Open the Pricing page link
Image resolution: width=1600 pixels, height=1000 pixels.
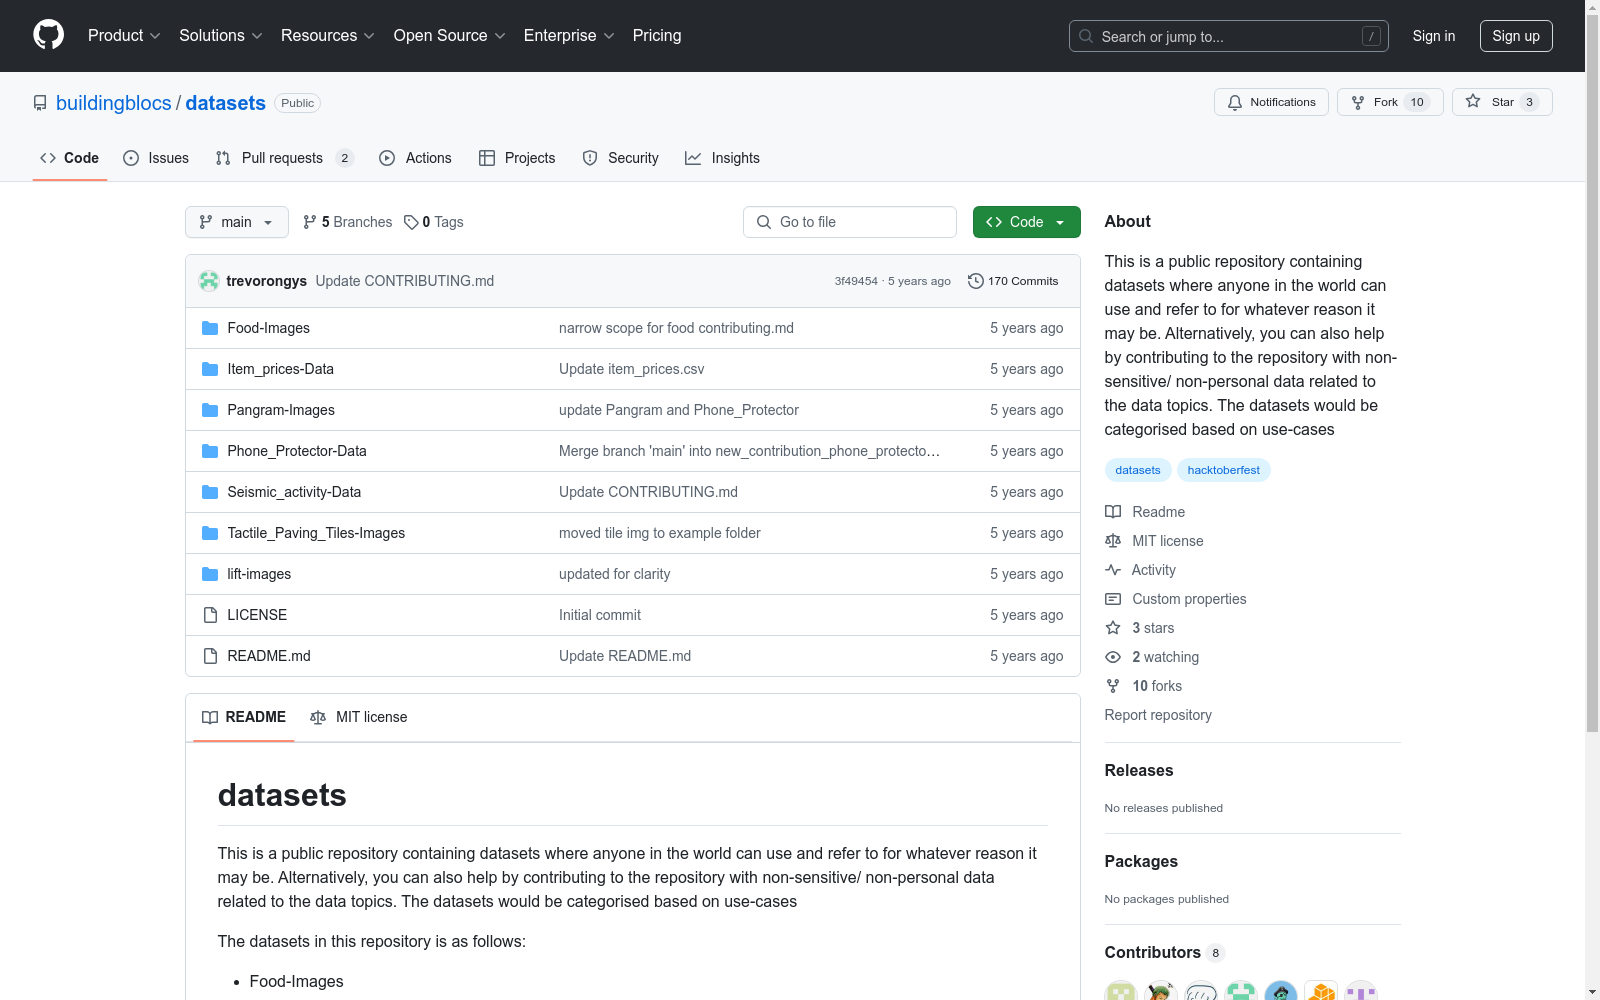657,35
